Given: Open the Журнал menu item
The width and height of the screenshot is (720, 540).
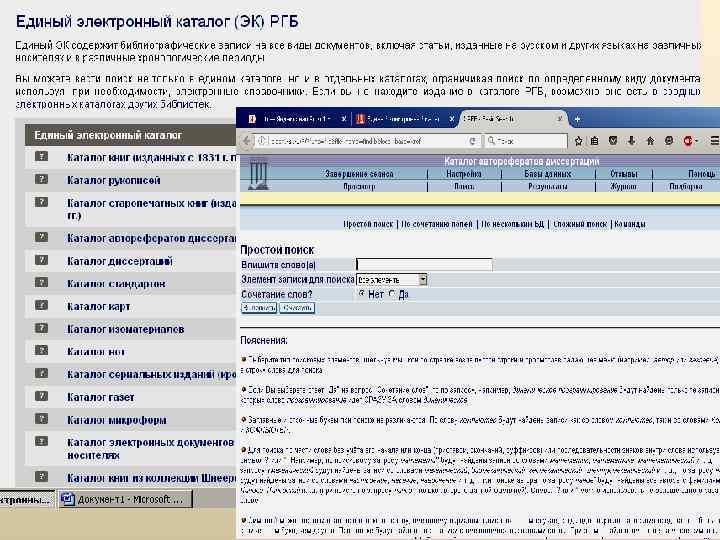Looking at the screenshot, I should tap(624, 186).
